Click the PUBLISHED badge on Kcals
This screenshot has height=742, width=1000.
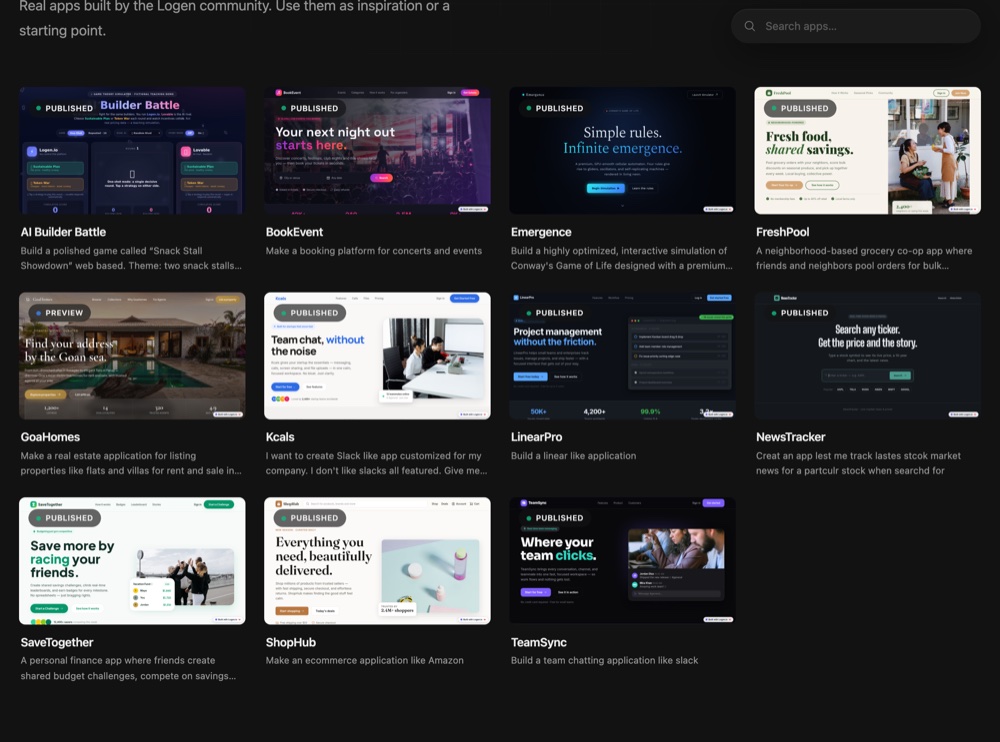[310, 313]
